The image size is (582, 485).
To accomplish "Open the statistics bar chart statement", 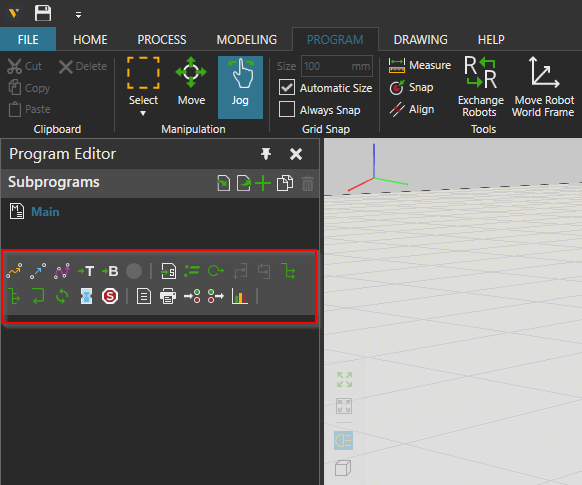I will pyautogui.click(x=239, y=296).
